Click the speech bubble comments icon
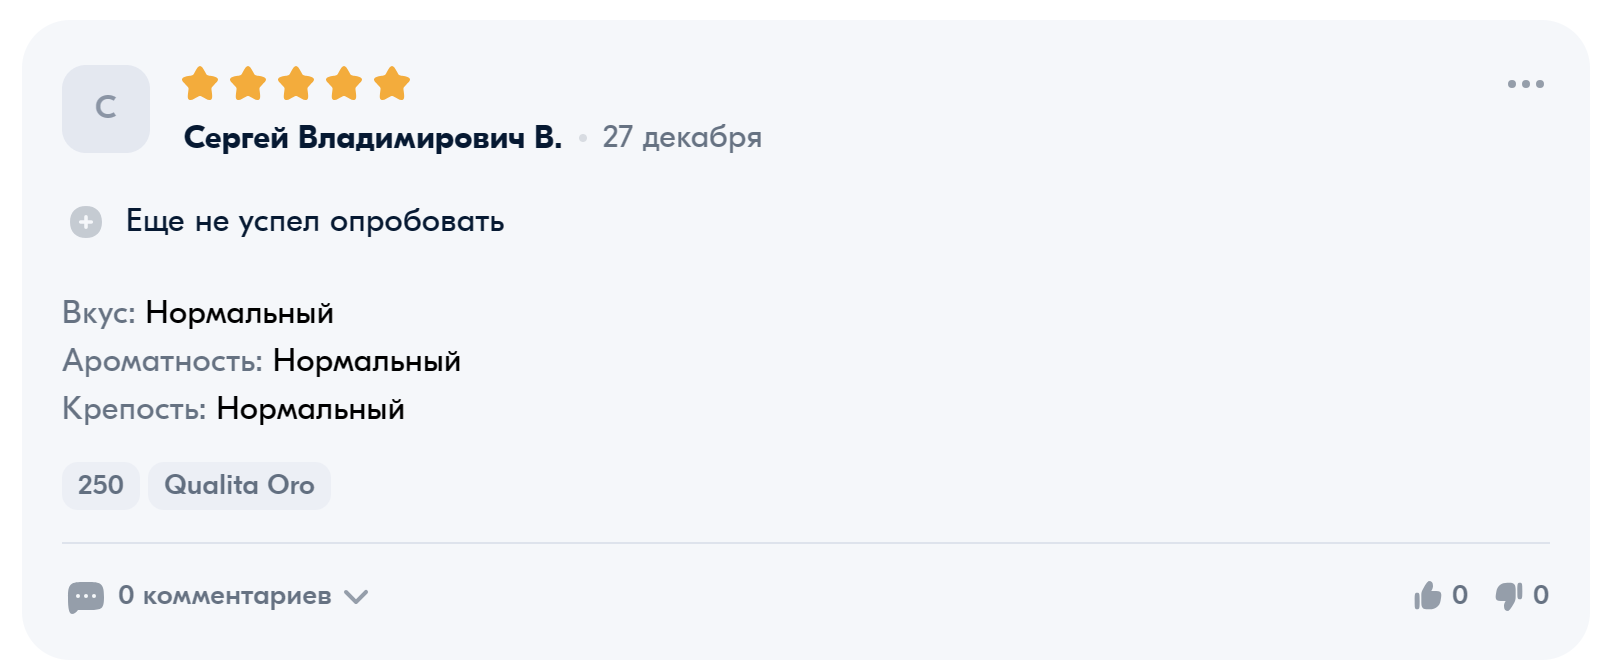Viewport: 1609px width, 669px height. [86, 597]
